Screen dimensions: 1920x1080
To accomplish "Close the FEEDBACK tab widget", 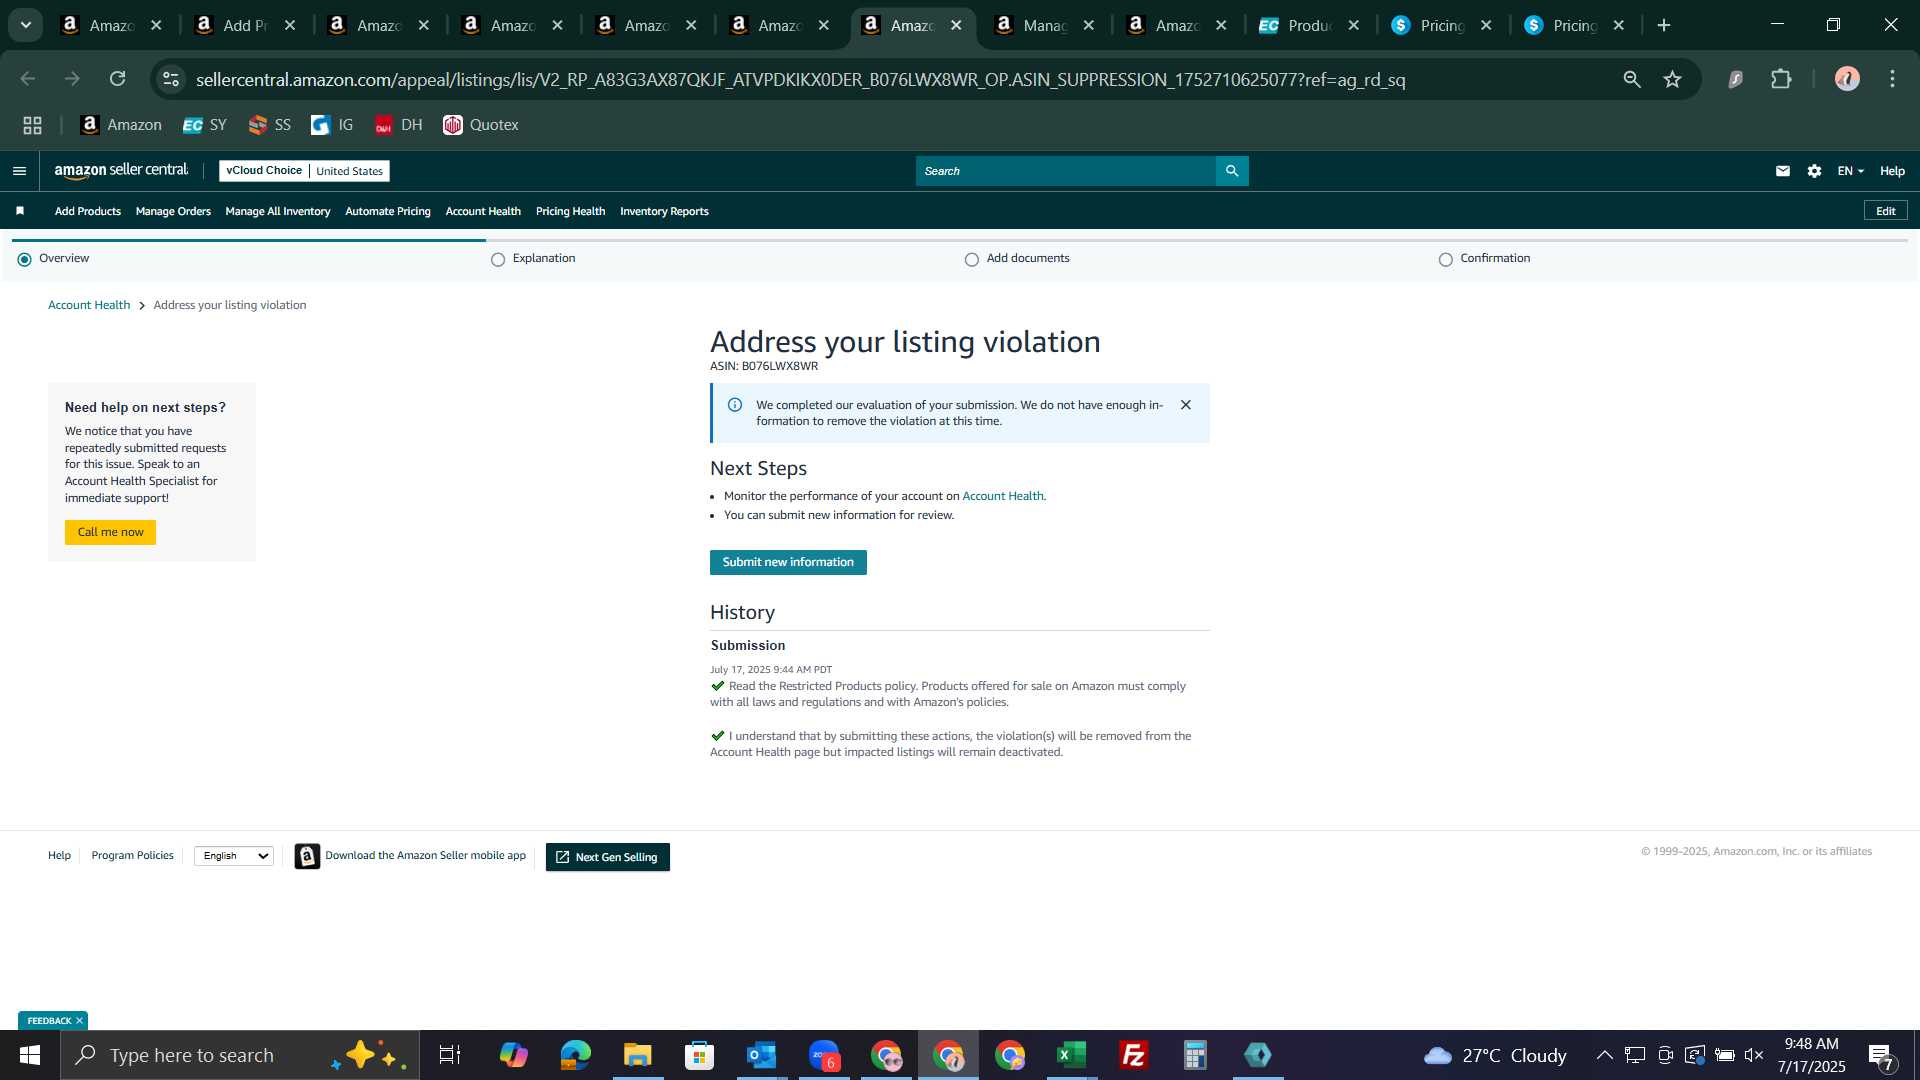I will pos(79,1021).
